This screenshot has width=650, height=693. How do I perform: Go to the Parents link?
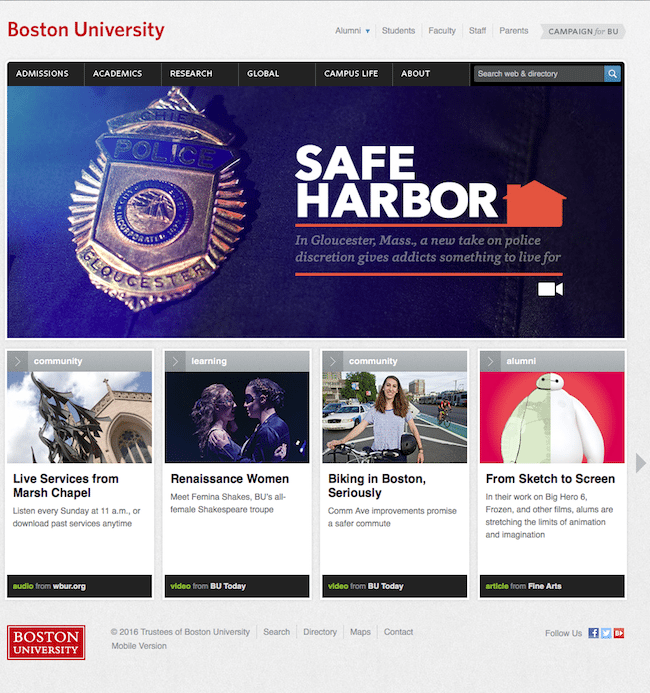click(514, 30)
